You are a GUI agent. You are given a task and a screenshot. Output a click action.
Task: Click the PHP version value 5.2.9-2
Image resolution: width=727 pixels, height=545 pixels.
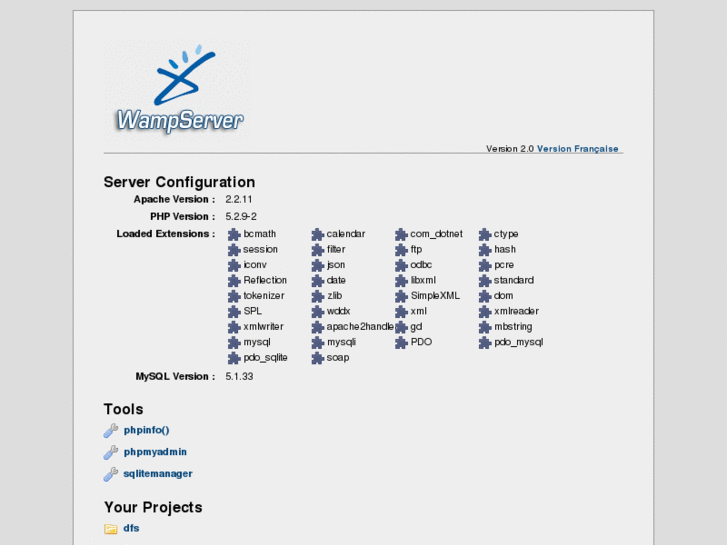pyautogui.click(x=241, y=217)
